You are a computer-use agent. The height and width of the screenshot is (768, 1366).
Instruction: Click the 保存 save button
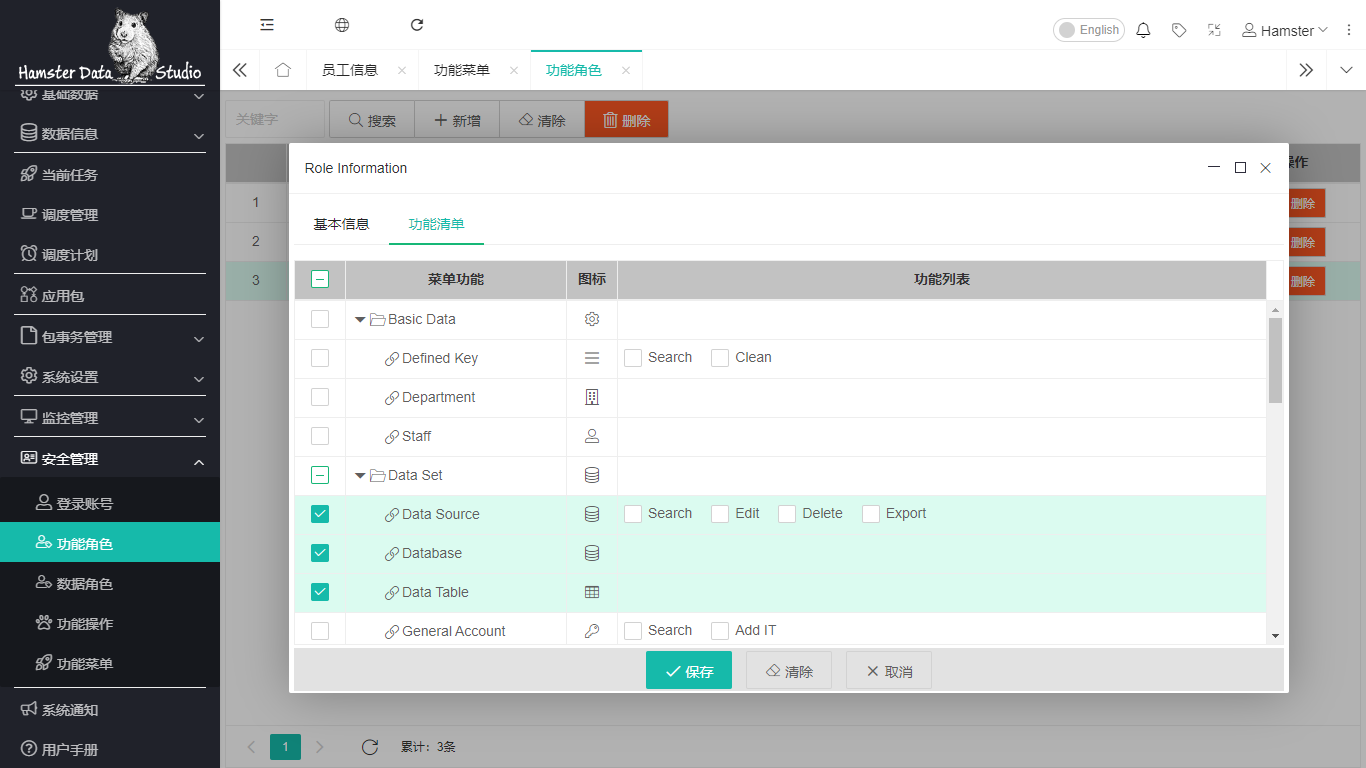688,671
